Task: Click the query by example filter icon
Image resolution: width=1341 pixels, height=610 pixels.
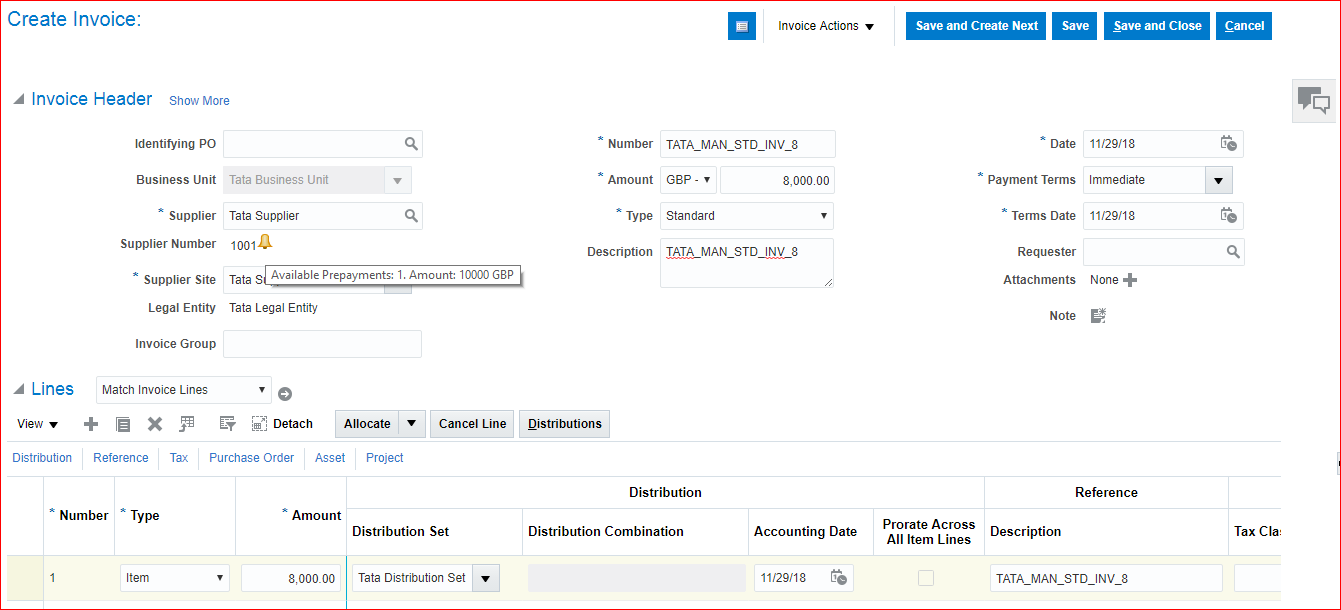Action: [227, 424]
